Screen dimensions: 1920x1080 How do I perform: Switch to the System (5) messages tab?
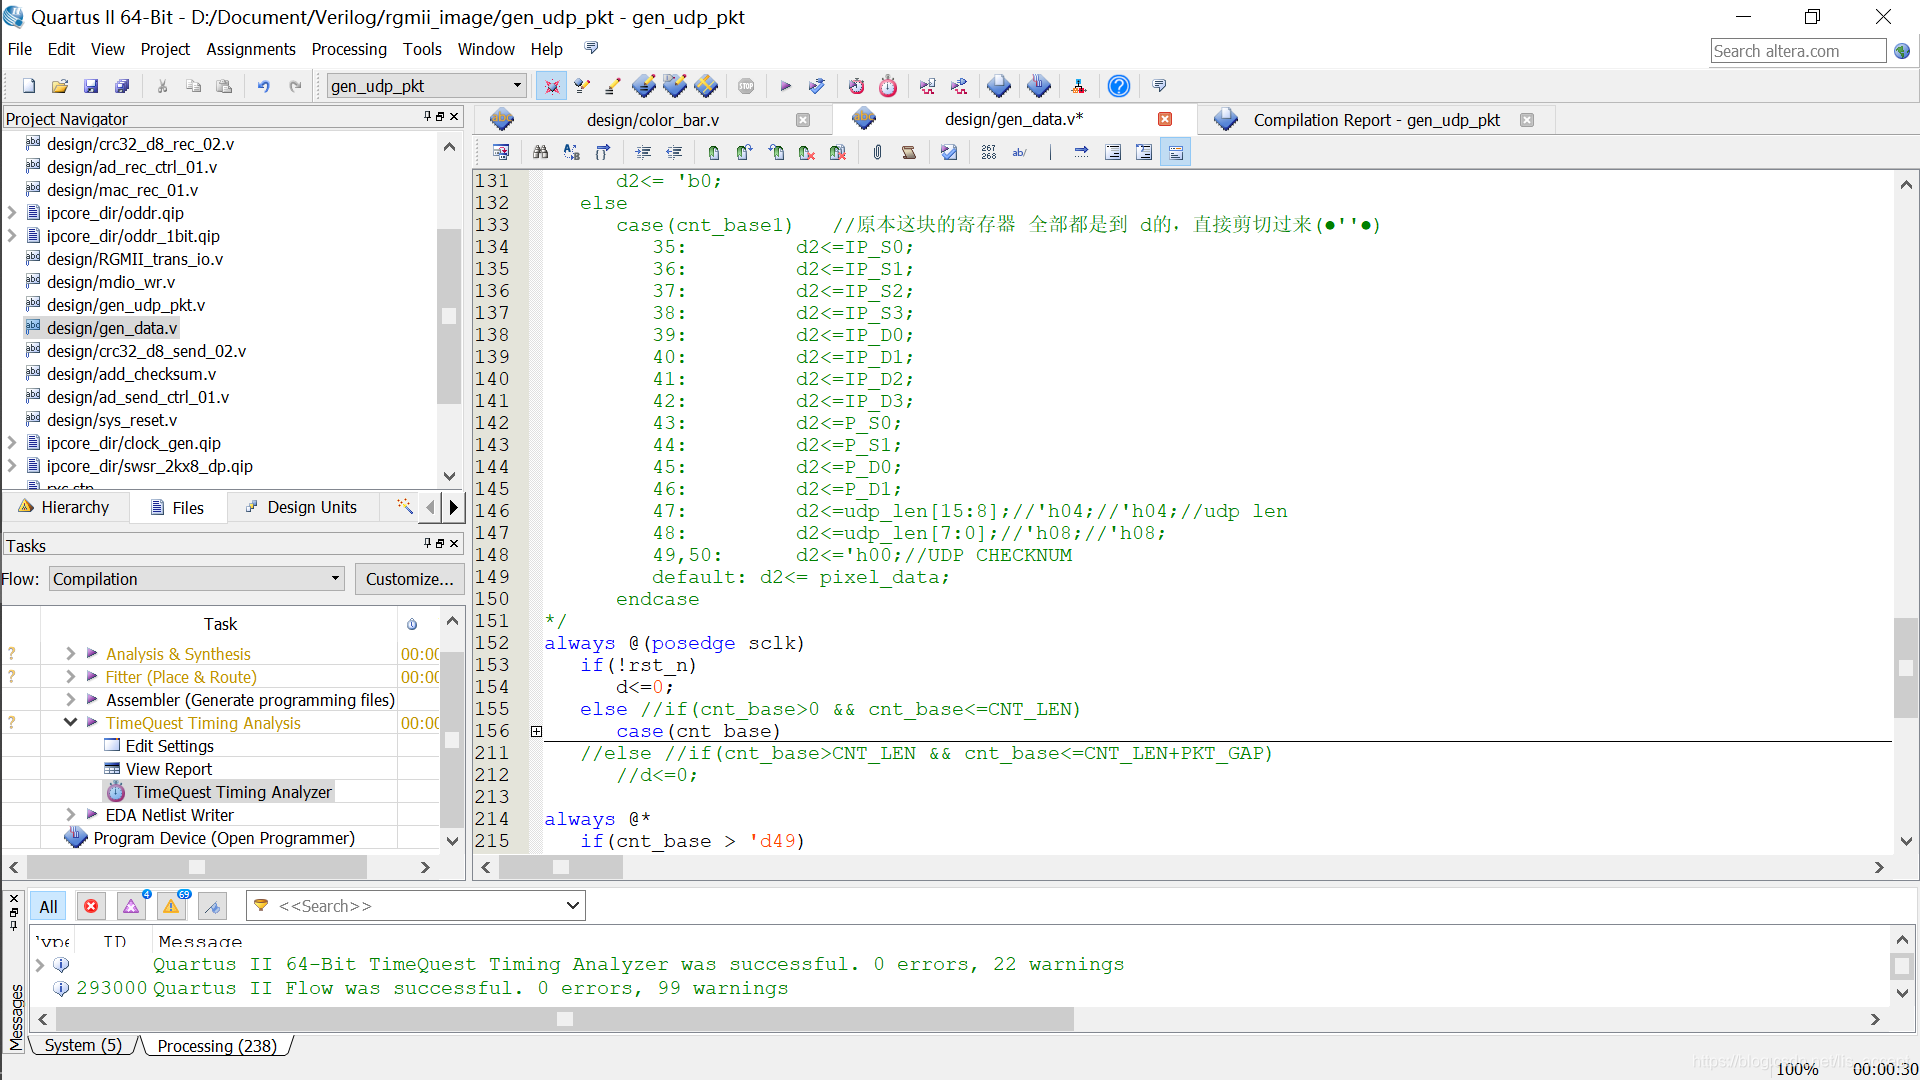[83, 1045]
